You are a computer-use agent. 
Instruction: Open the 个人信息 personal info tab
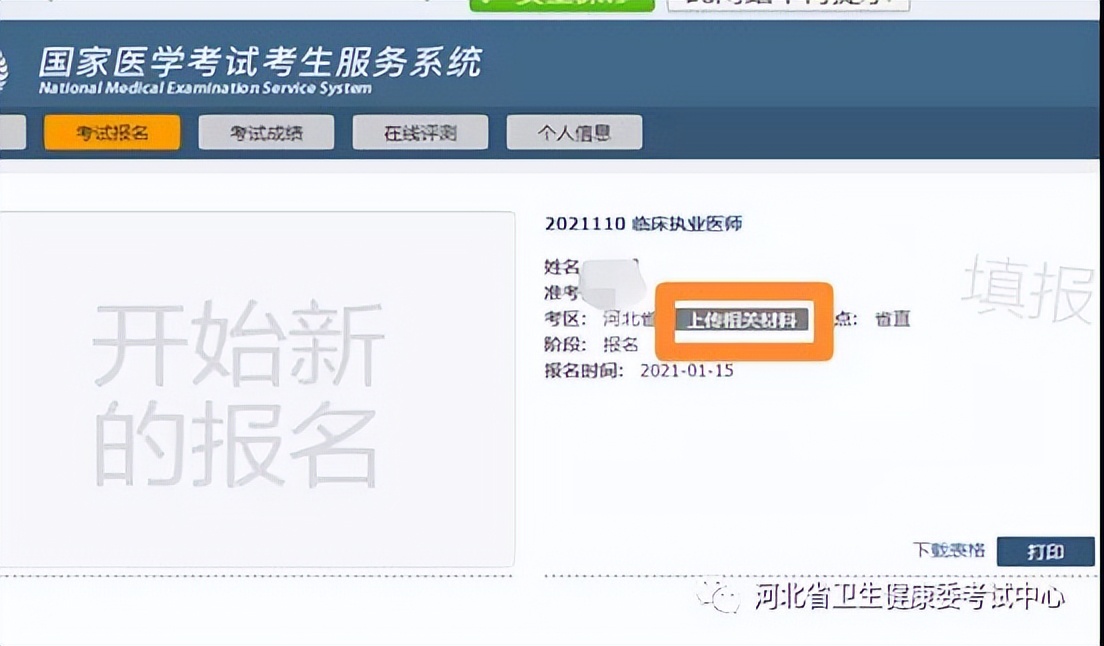pos(575,131)
